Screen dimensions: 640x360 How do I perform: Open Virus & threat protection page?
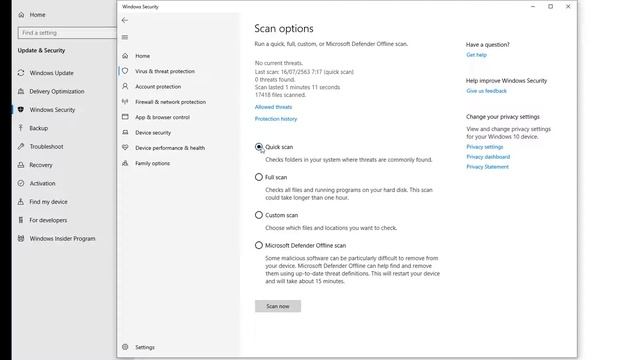coord(165,71)
